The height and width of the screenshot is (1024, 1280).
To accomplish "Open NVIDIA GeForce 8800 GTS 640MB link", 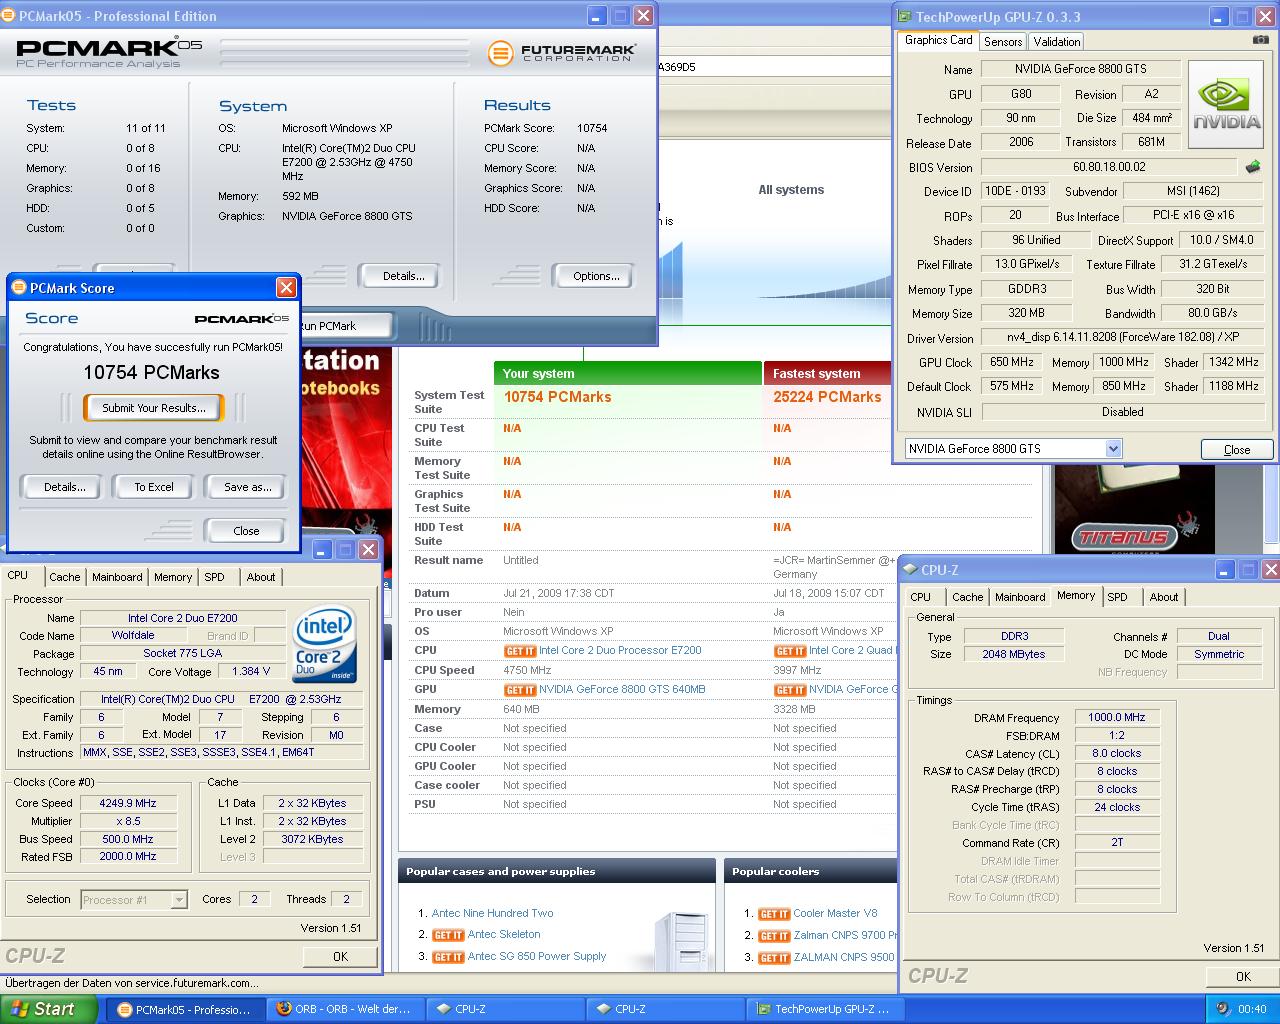I will tap(622, 690).
